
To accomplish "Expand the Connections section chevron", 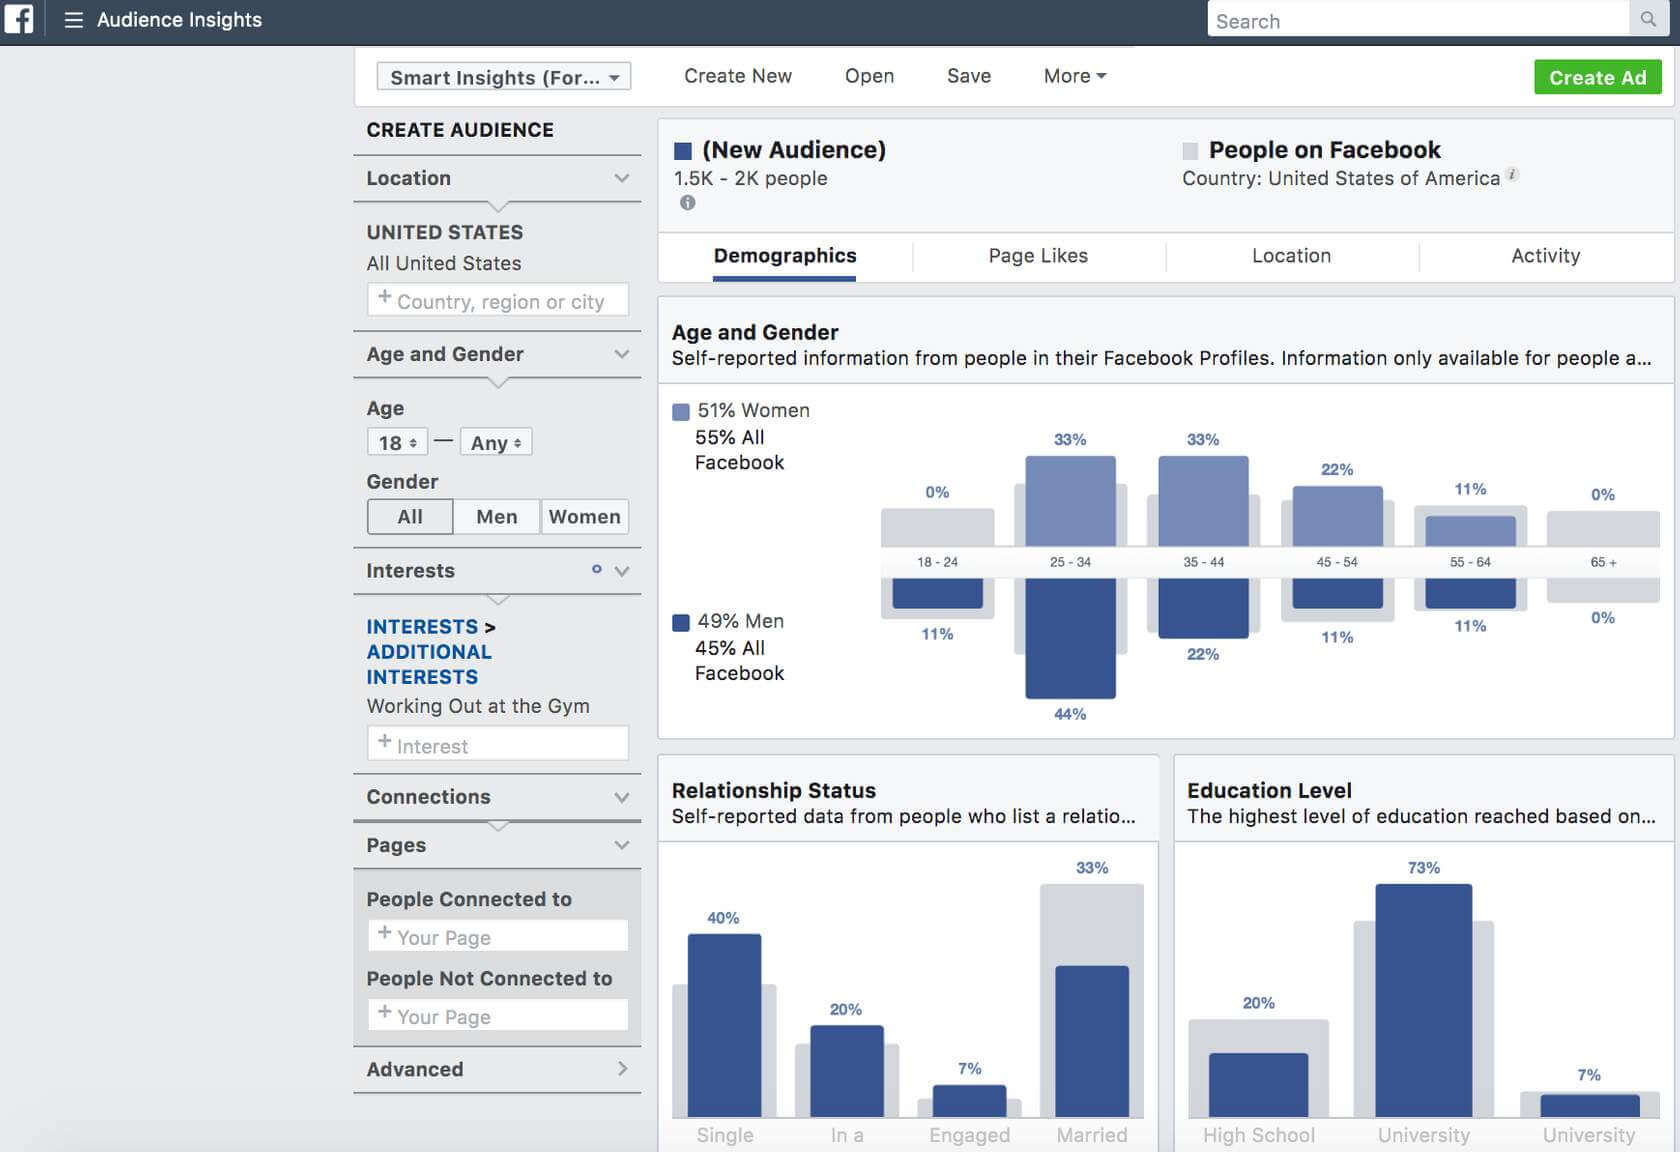I will click(x=622, y=797).
